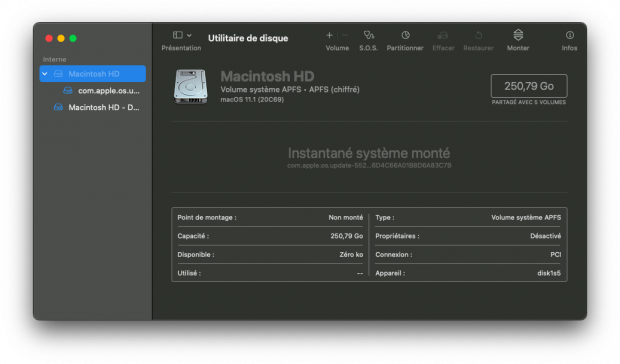Run S.O.S. first aid icon
Image resolution: width=620 pixels, height=364 pixels.
pos(369,35)
